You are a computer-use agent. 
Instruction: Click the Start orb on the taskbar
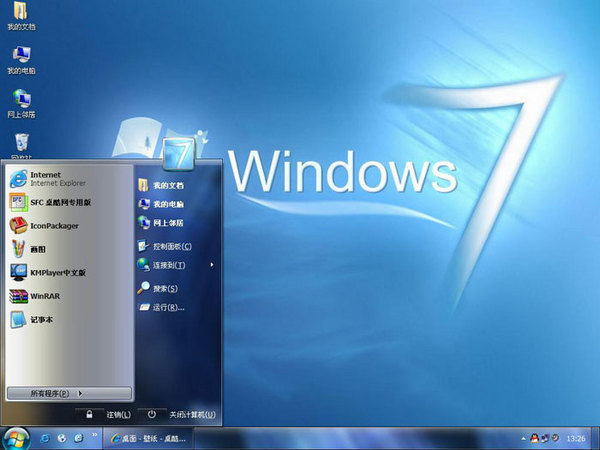pyautogui.click(x=16, y=437)
